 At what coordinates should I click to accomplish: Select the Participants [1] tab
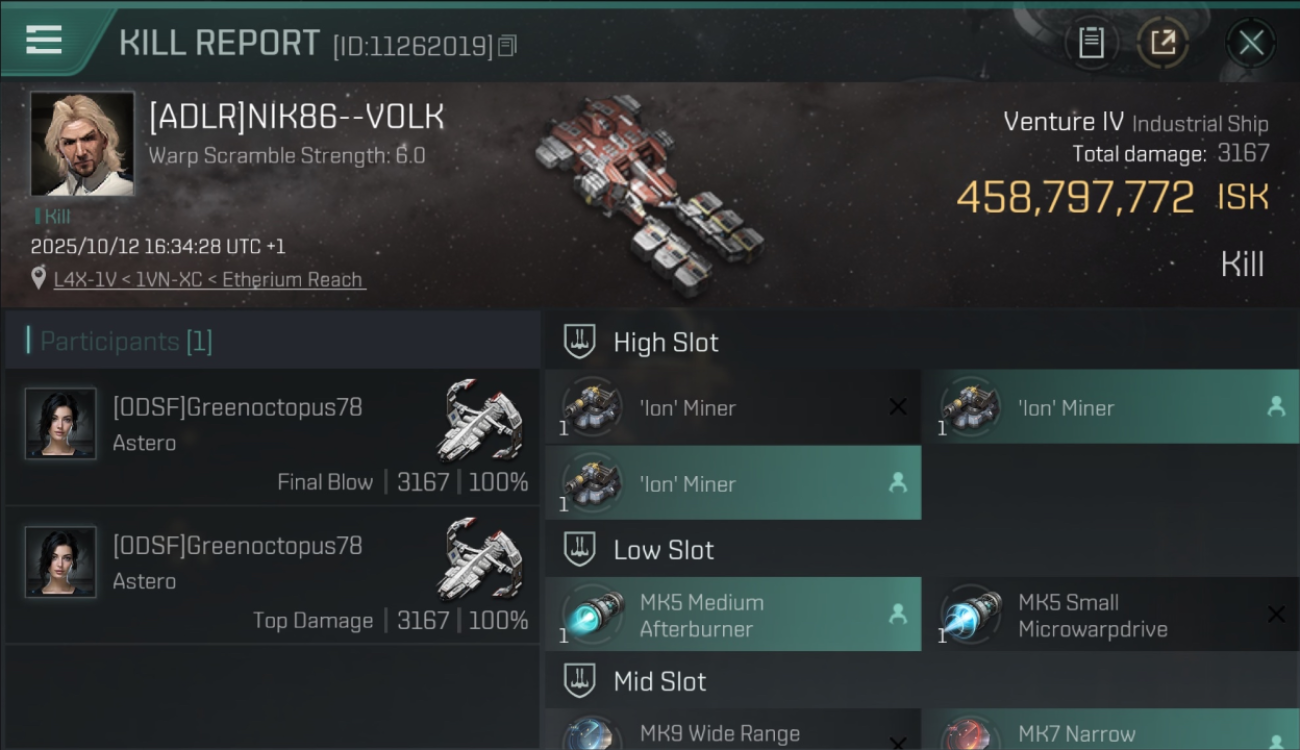click(126, 341)
